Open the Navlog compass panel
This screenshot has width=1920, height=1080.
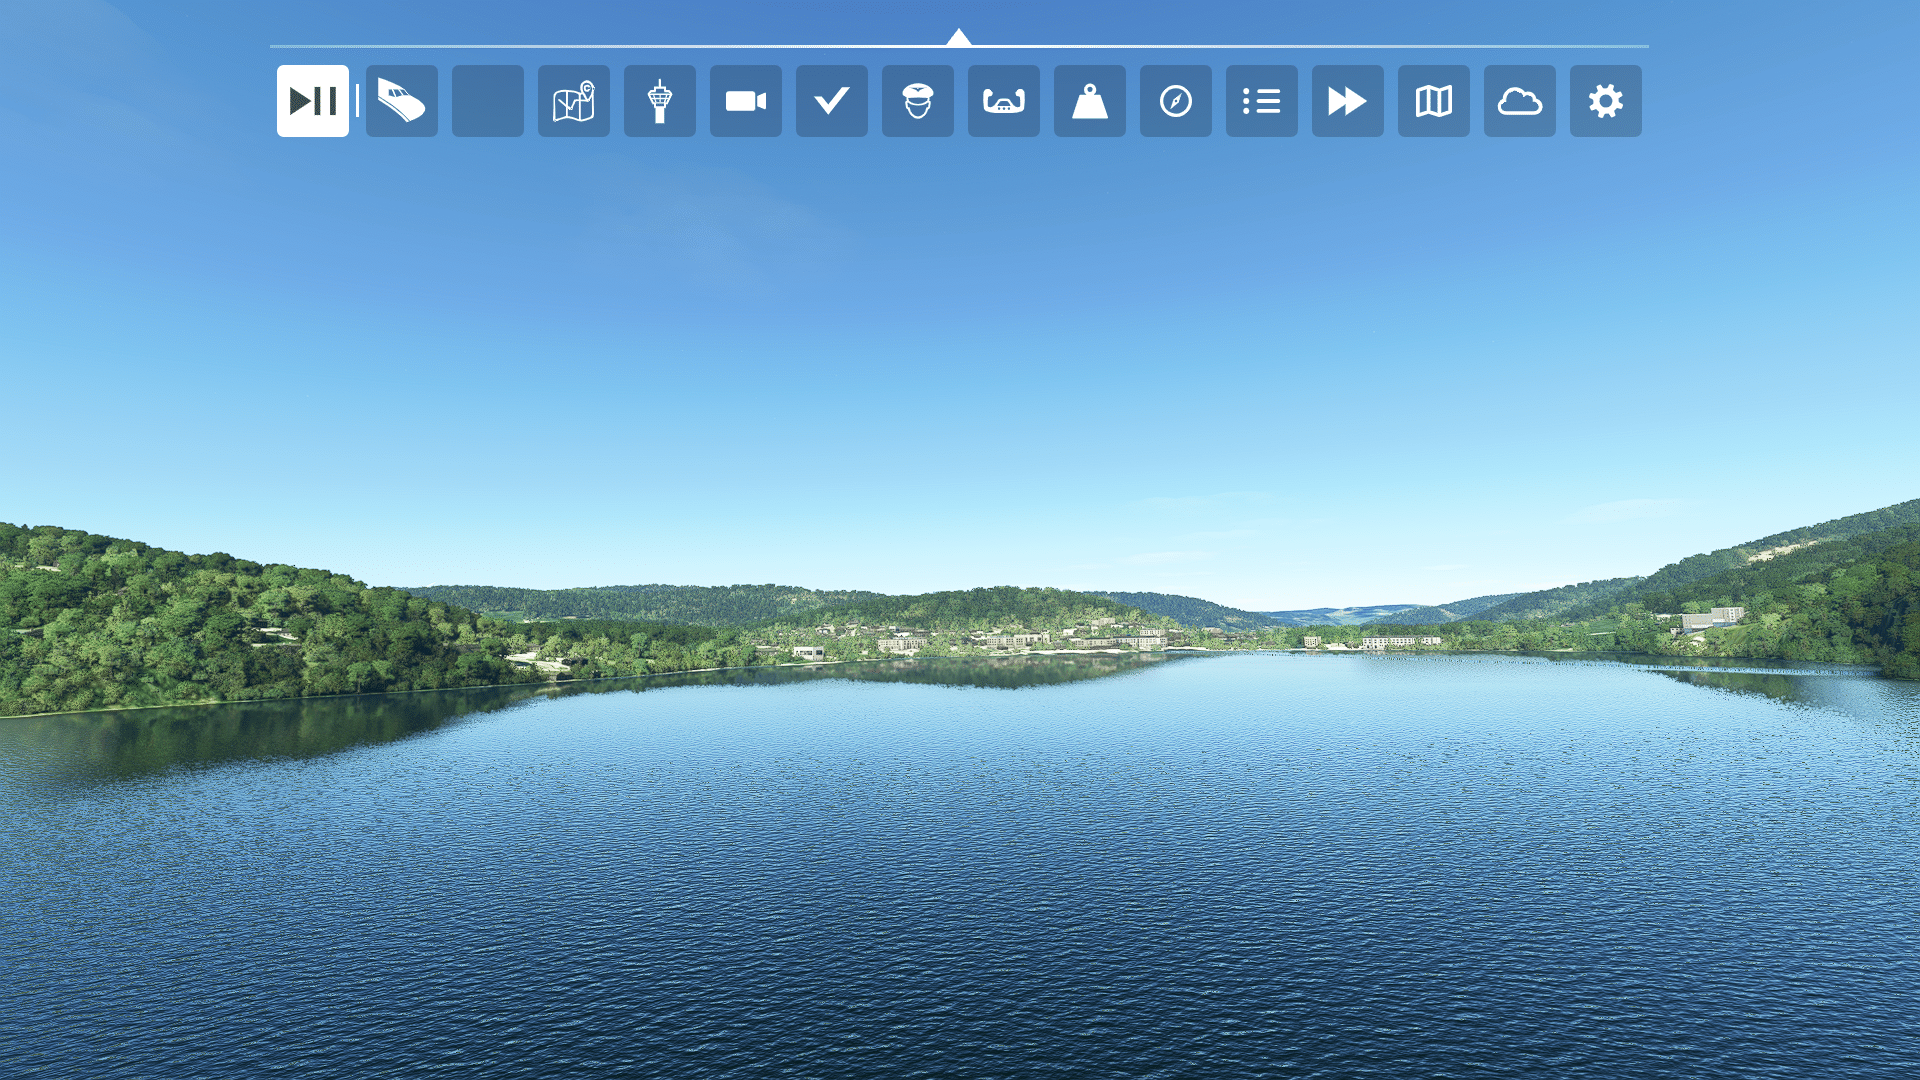[1175, 101]
